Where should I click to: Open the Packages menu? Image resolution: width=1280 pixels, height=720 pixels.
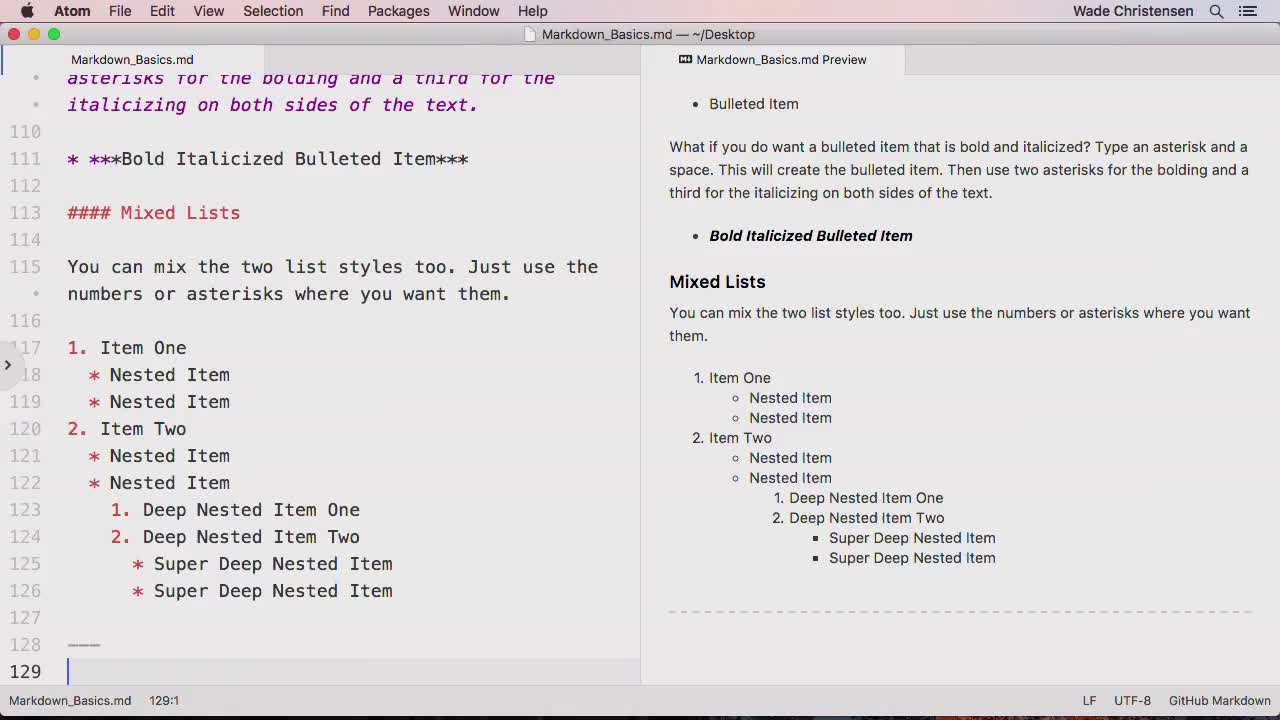pos(398,11)
